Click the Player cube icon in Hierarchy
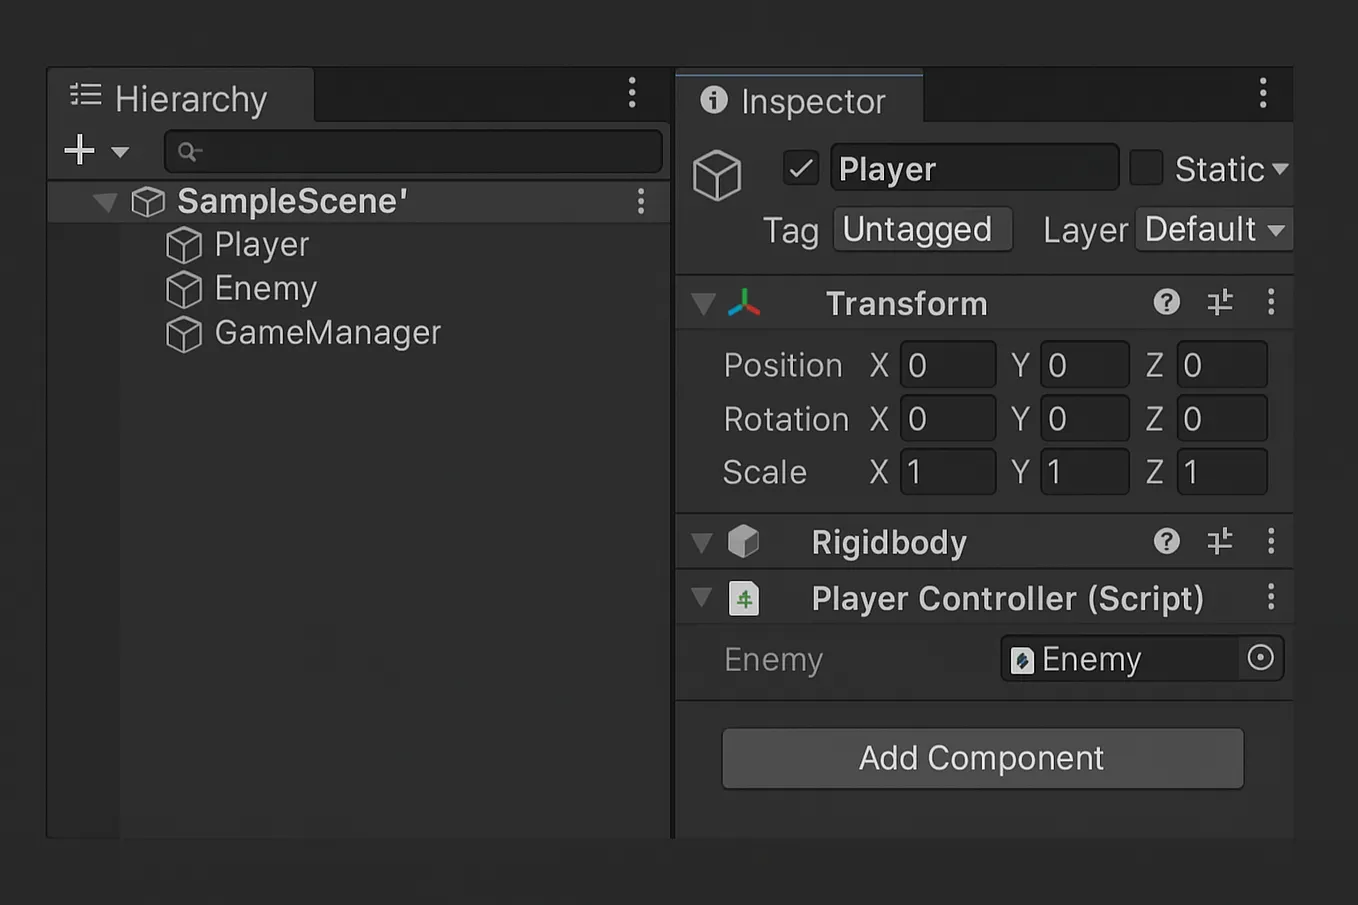Image resolution: width=1358 pixels, height=905 pixels. click(x=184, y=245)
